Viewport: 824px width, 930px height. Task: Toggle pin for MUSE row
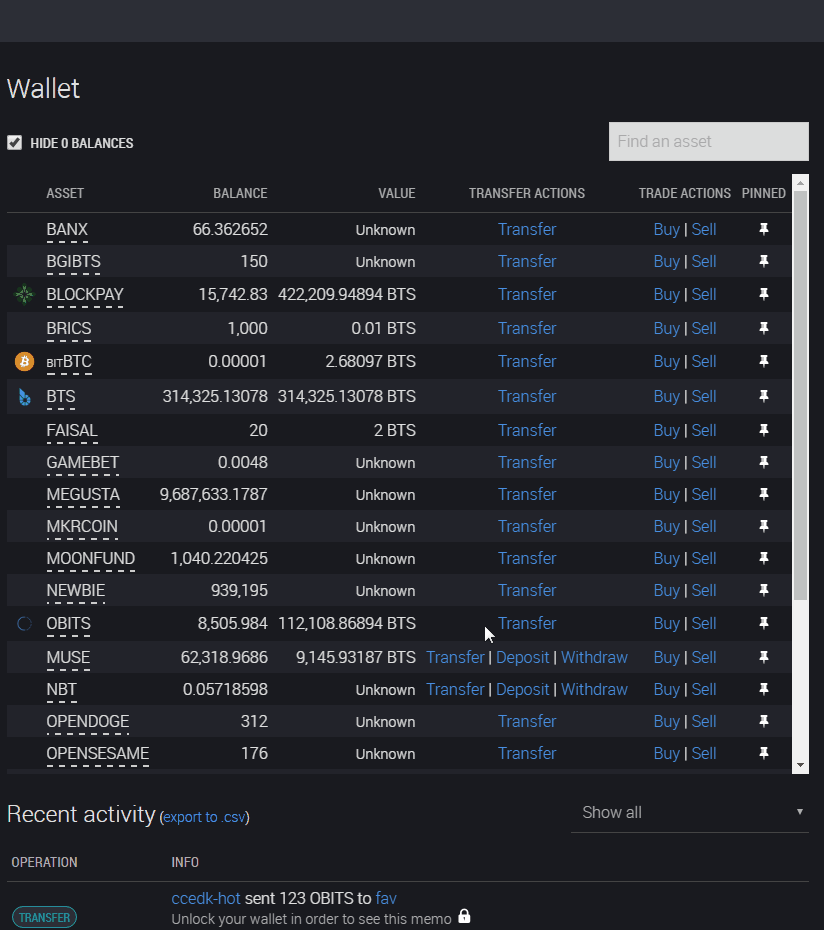point(764,657)
